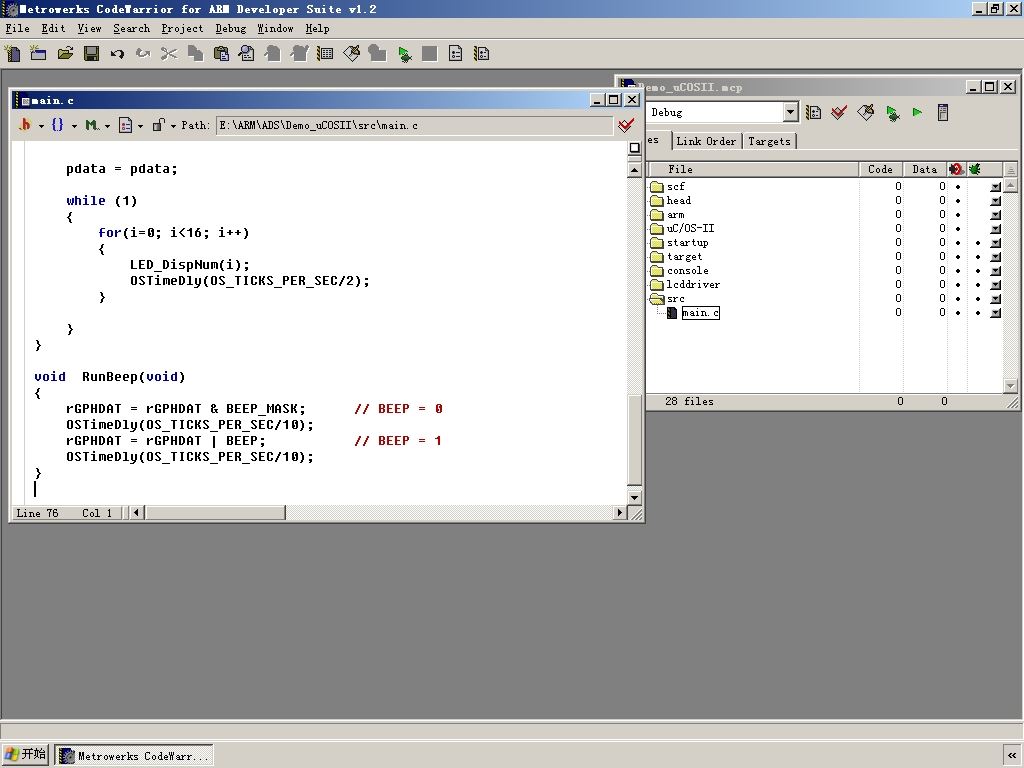Click the green Run arrow in the project window
This screenshot has width=1024, height=768.
point(918,112)
